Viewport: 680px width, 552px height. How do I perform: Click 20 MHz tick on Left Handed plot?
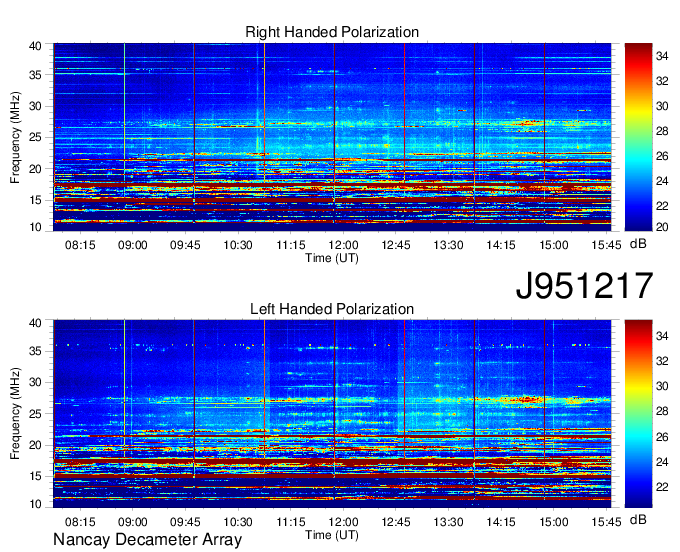[x=35, y=445]
